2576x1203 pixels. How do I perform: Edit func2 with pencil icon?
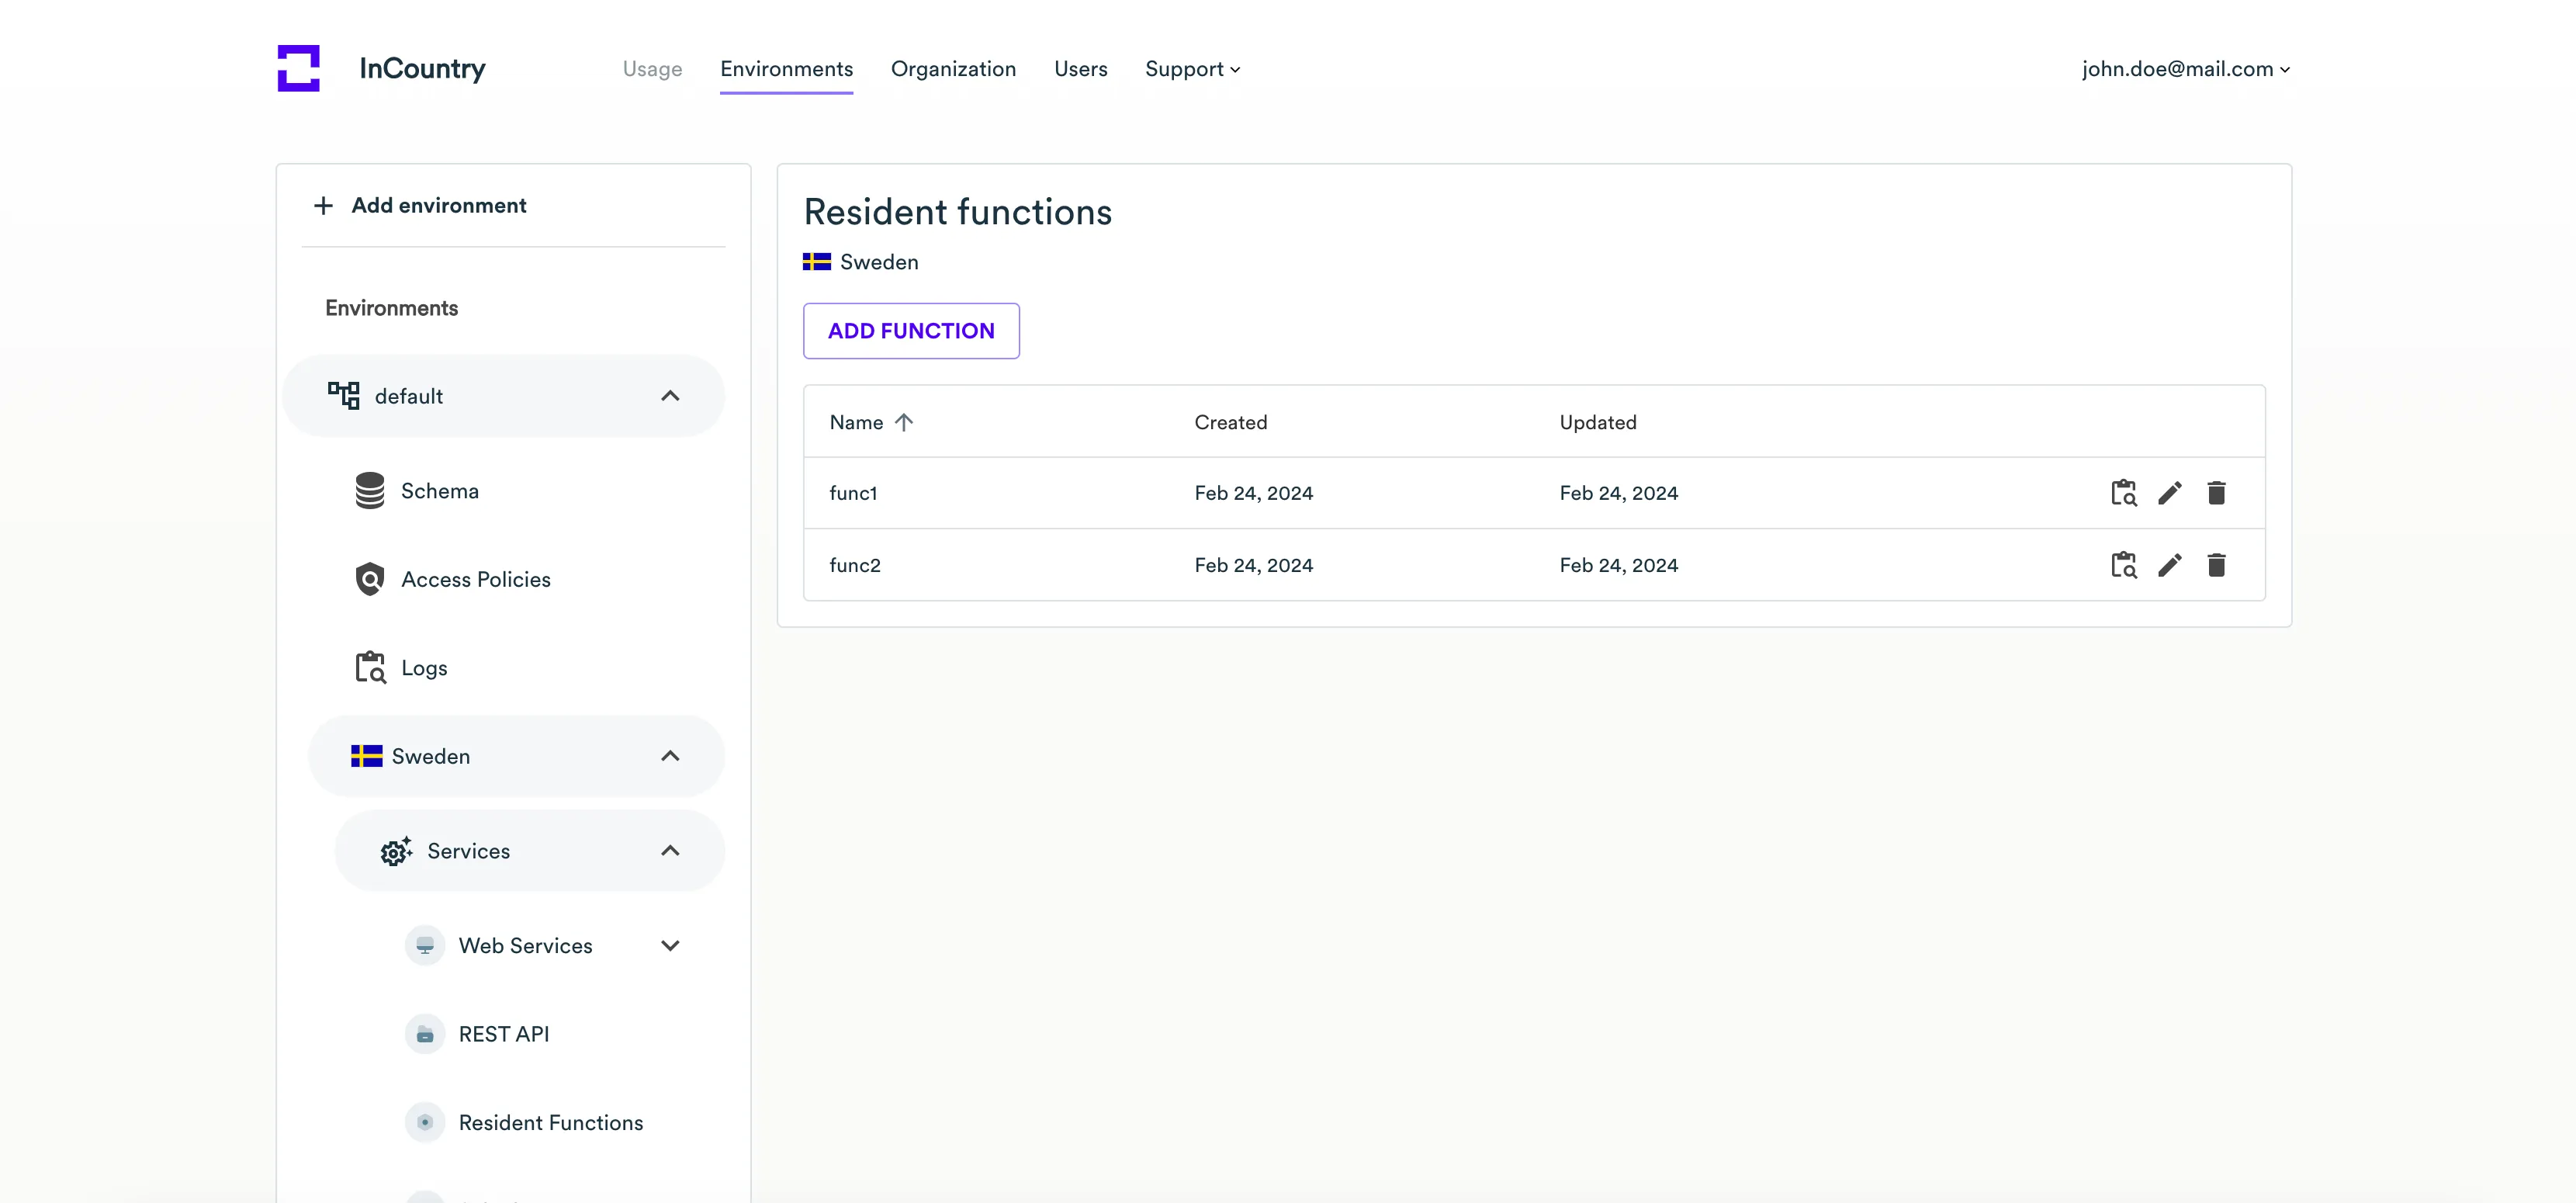2169,565
